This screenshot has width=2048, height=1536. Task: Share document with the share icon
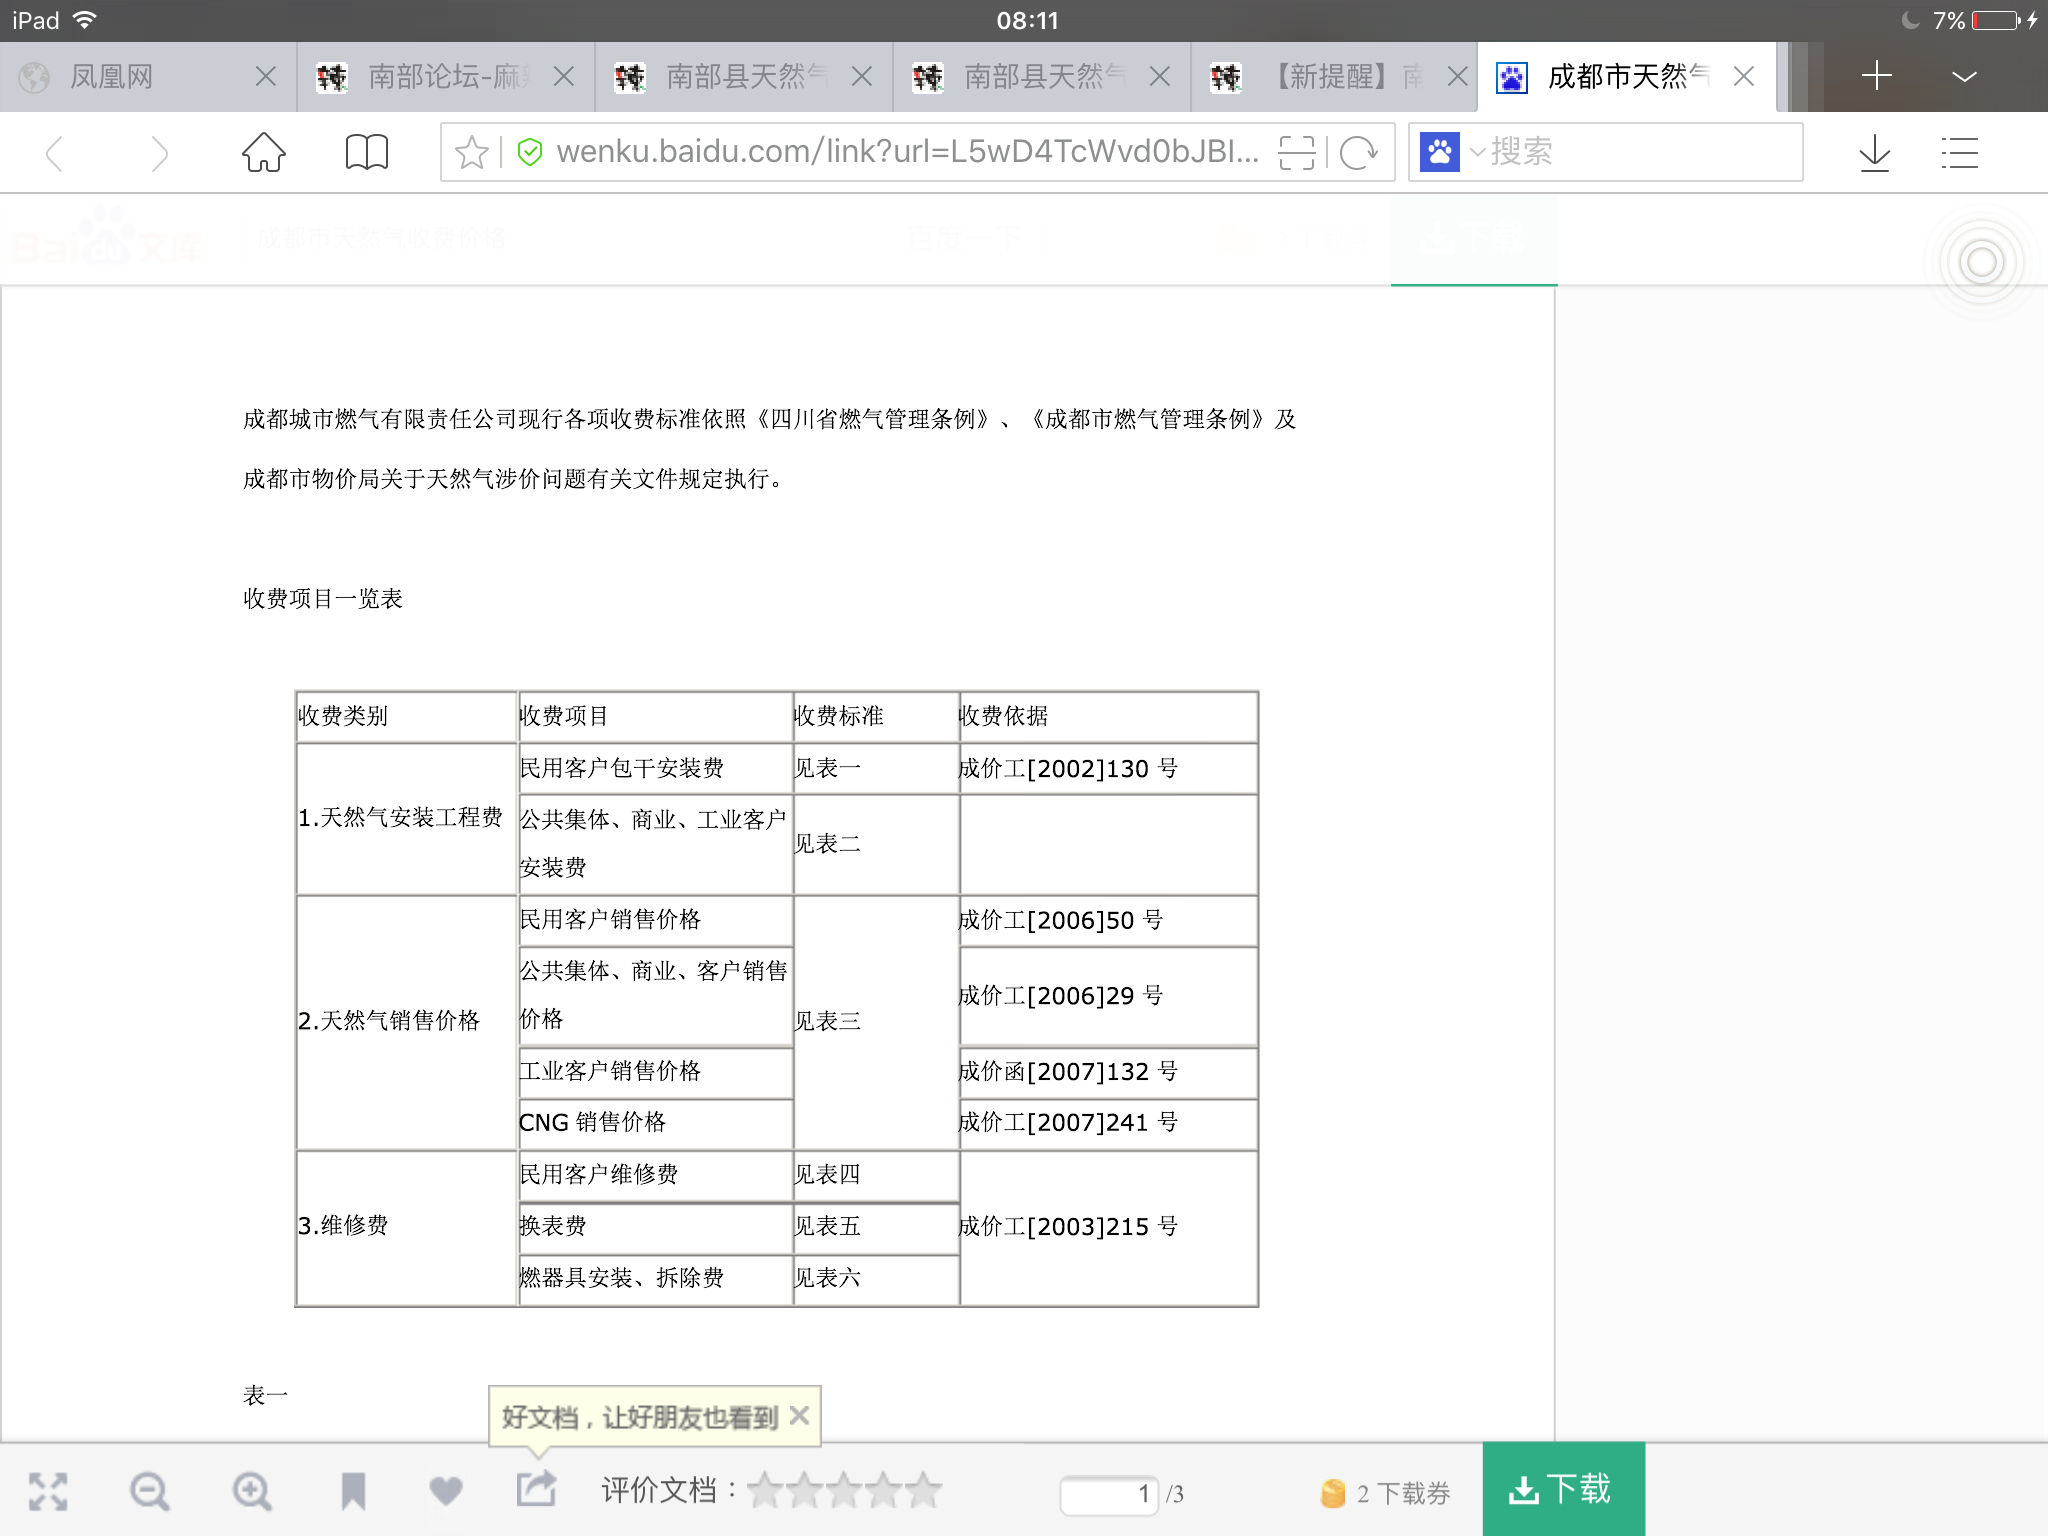[x=536, y=1489]
